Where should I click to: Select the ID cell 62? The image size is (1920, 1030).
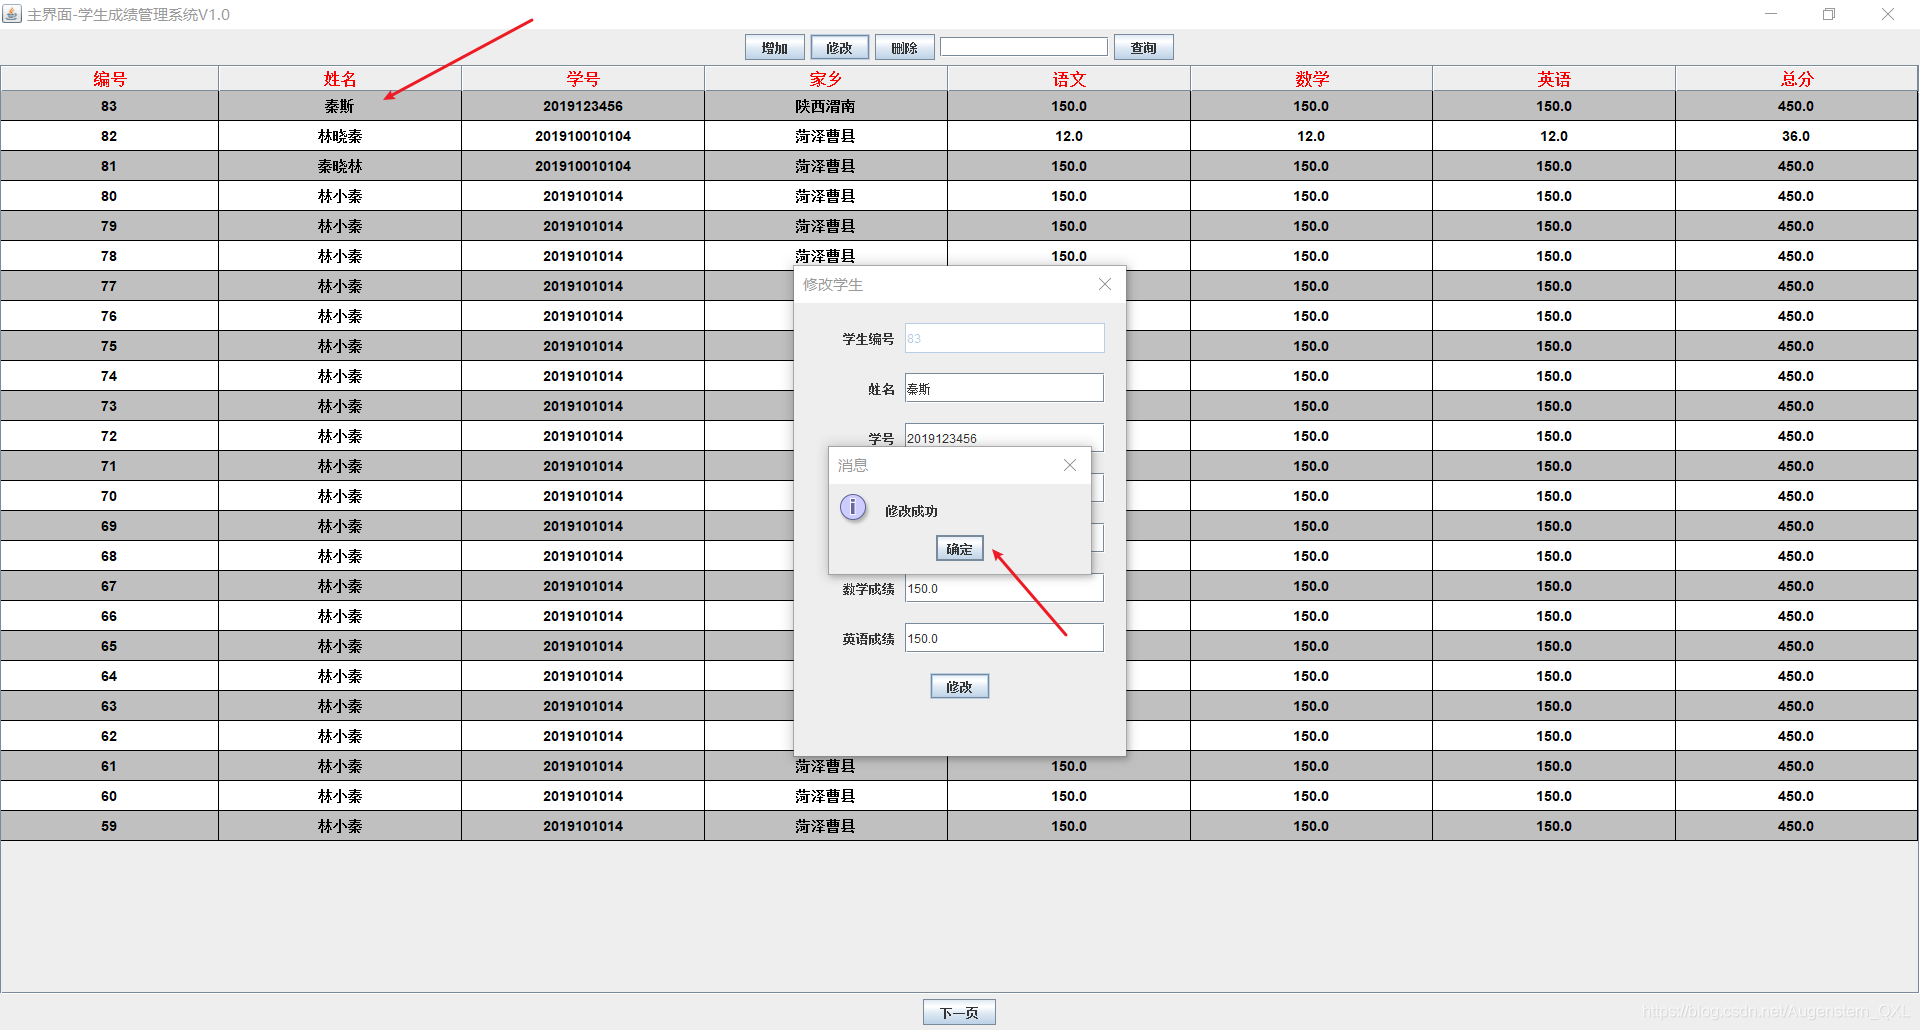(x=109, y=736)
